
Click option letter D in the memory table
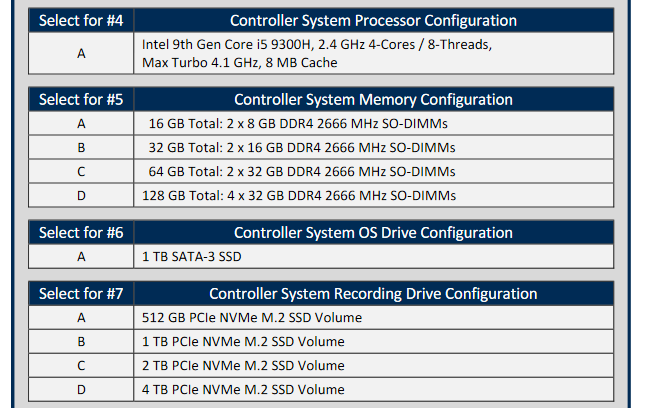pos(81,195)
